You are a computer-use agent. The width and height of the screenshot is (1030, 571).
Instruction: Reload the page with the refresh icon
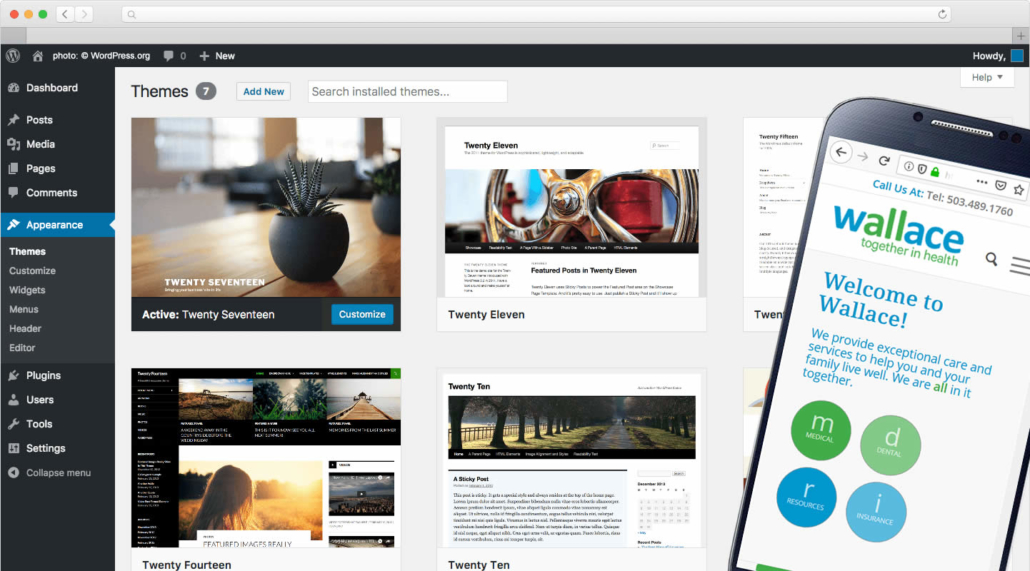[x=942, y=14]
